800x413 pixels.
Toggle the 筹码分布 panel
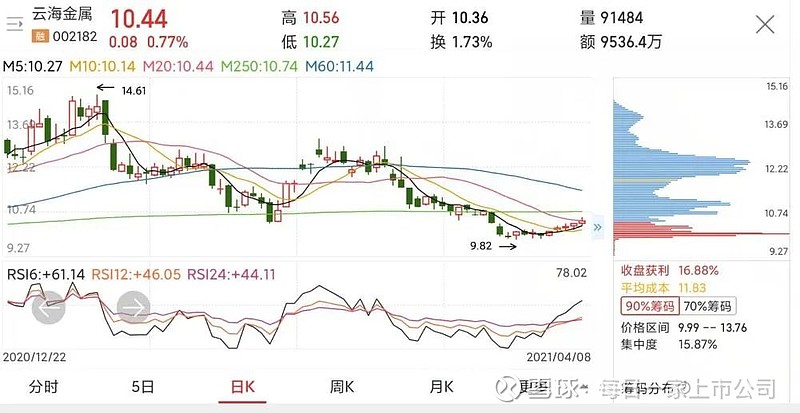tap(649, 387)
